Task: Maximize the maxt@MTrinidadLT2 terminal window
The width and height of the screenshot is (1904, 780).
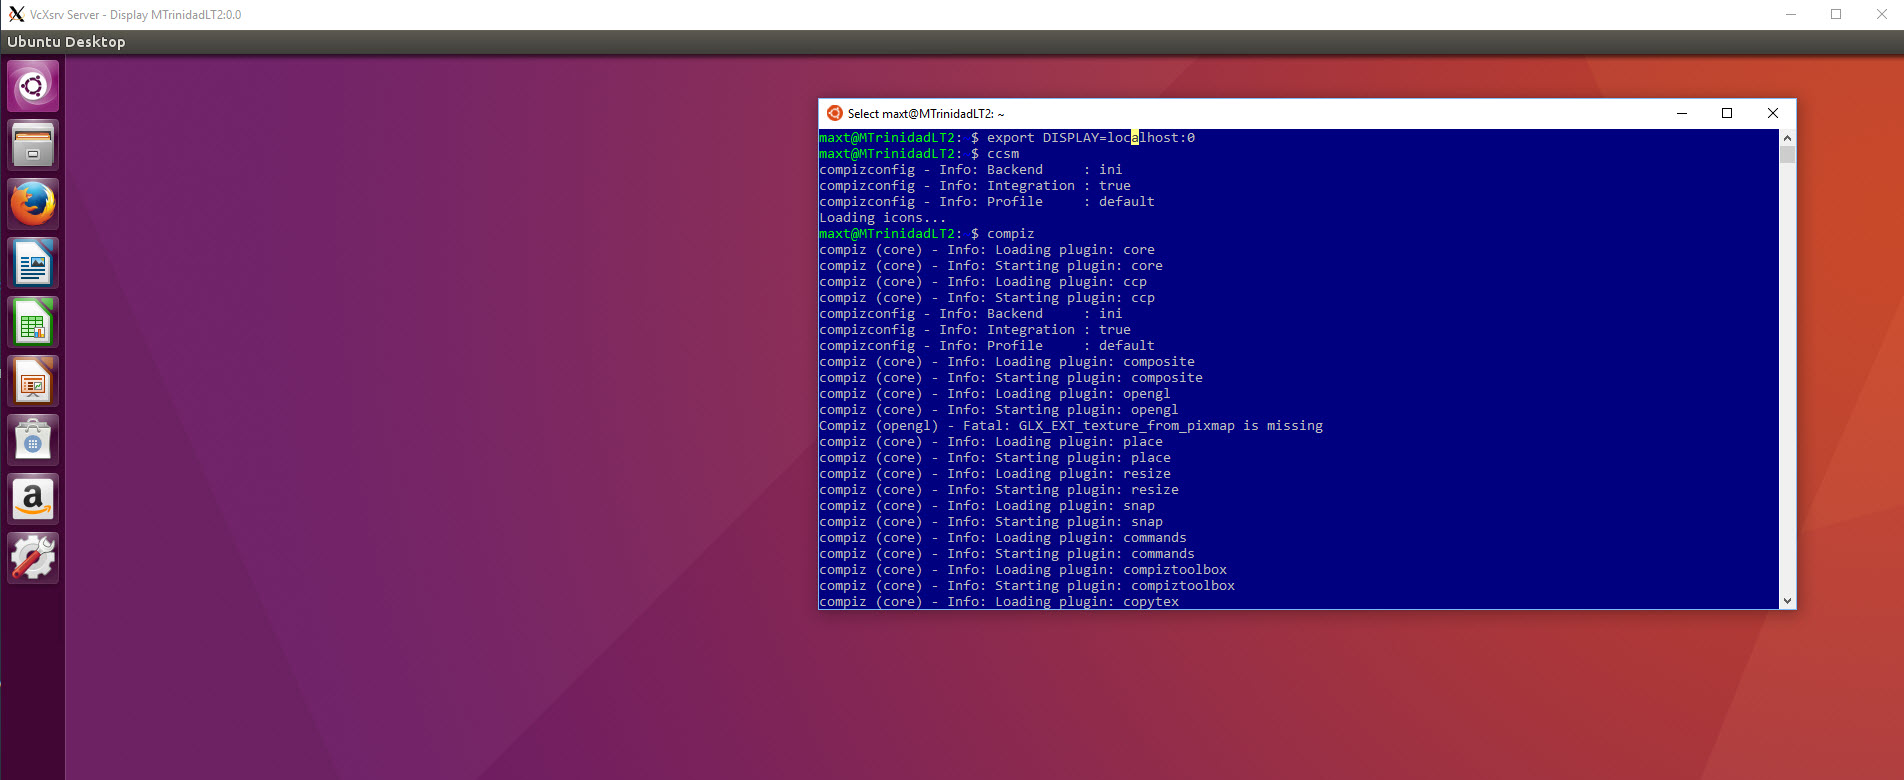Action: click(1727, 113)
